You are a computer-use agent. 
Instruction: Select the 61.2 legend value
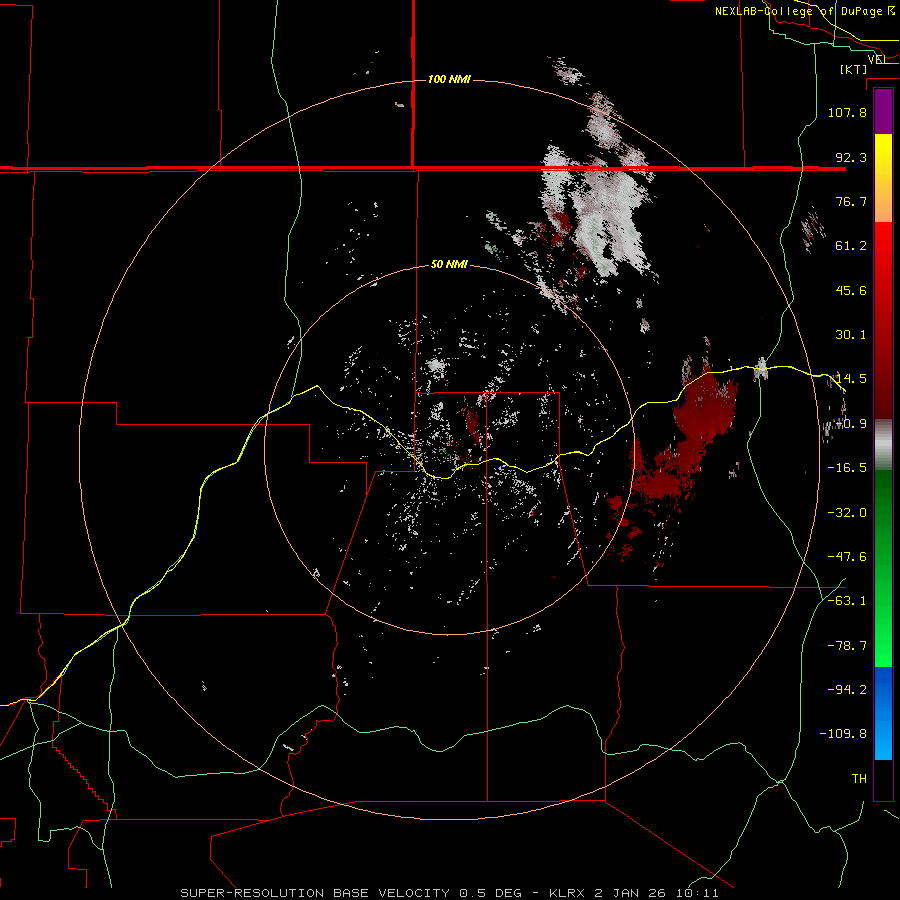point(851,246)
